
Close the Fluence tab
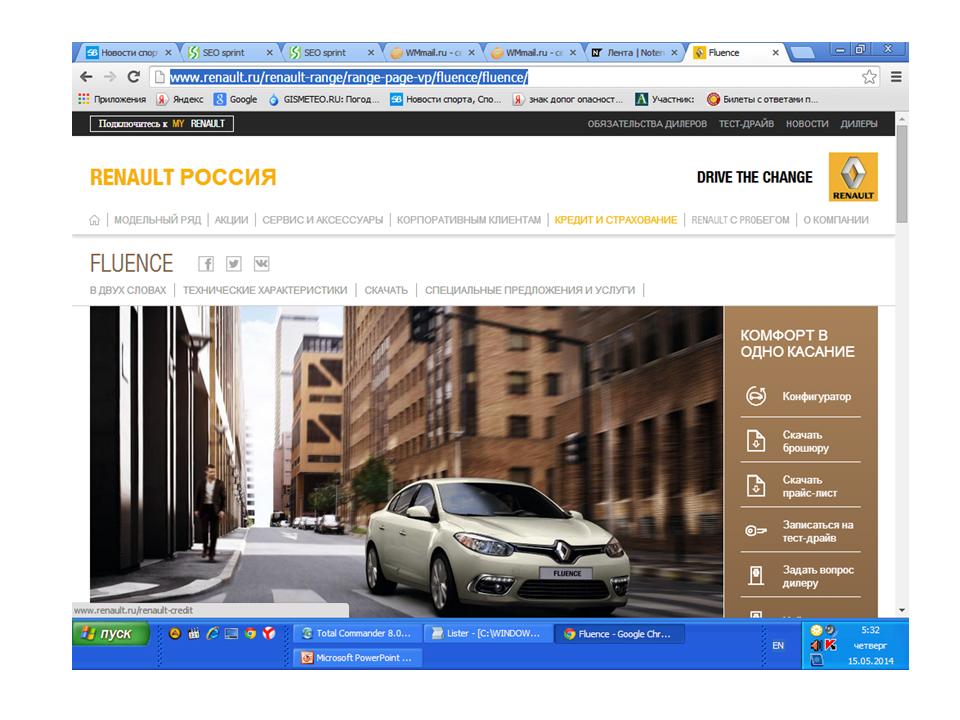pyautogui.click(x=776, y=53)
